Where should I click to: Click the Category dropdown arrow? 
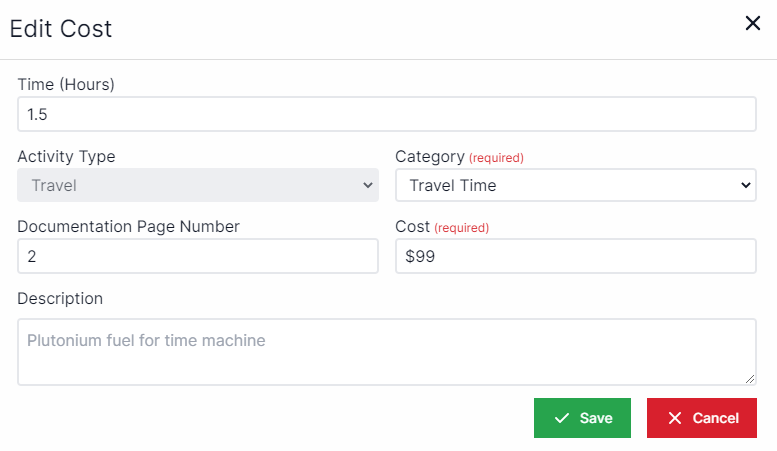[745, 185]
